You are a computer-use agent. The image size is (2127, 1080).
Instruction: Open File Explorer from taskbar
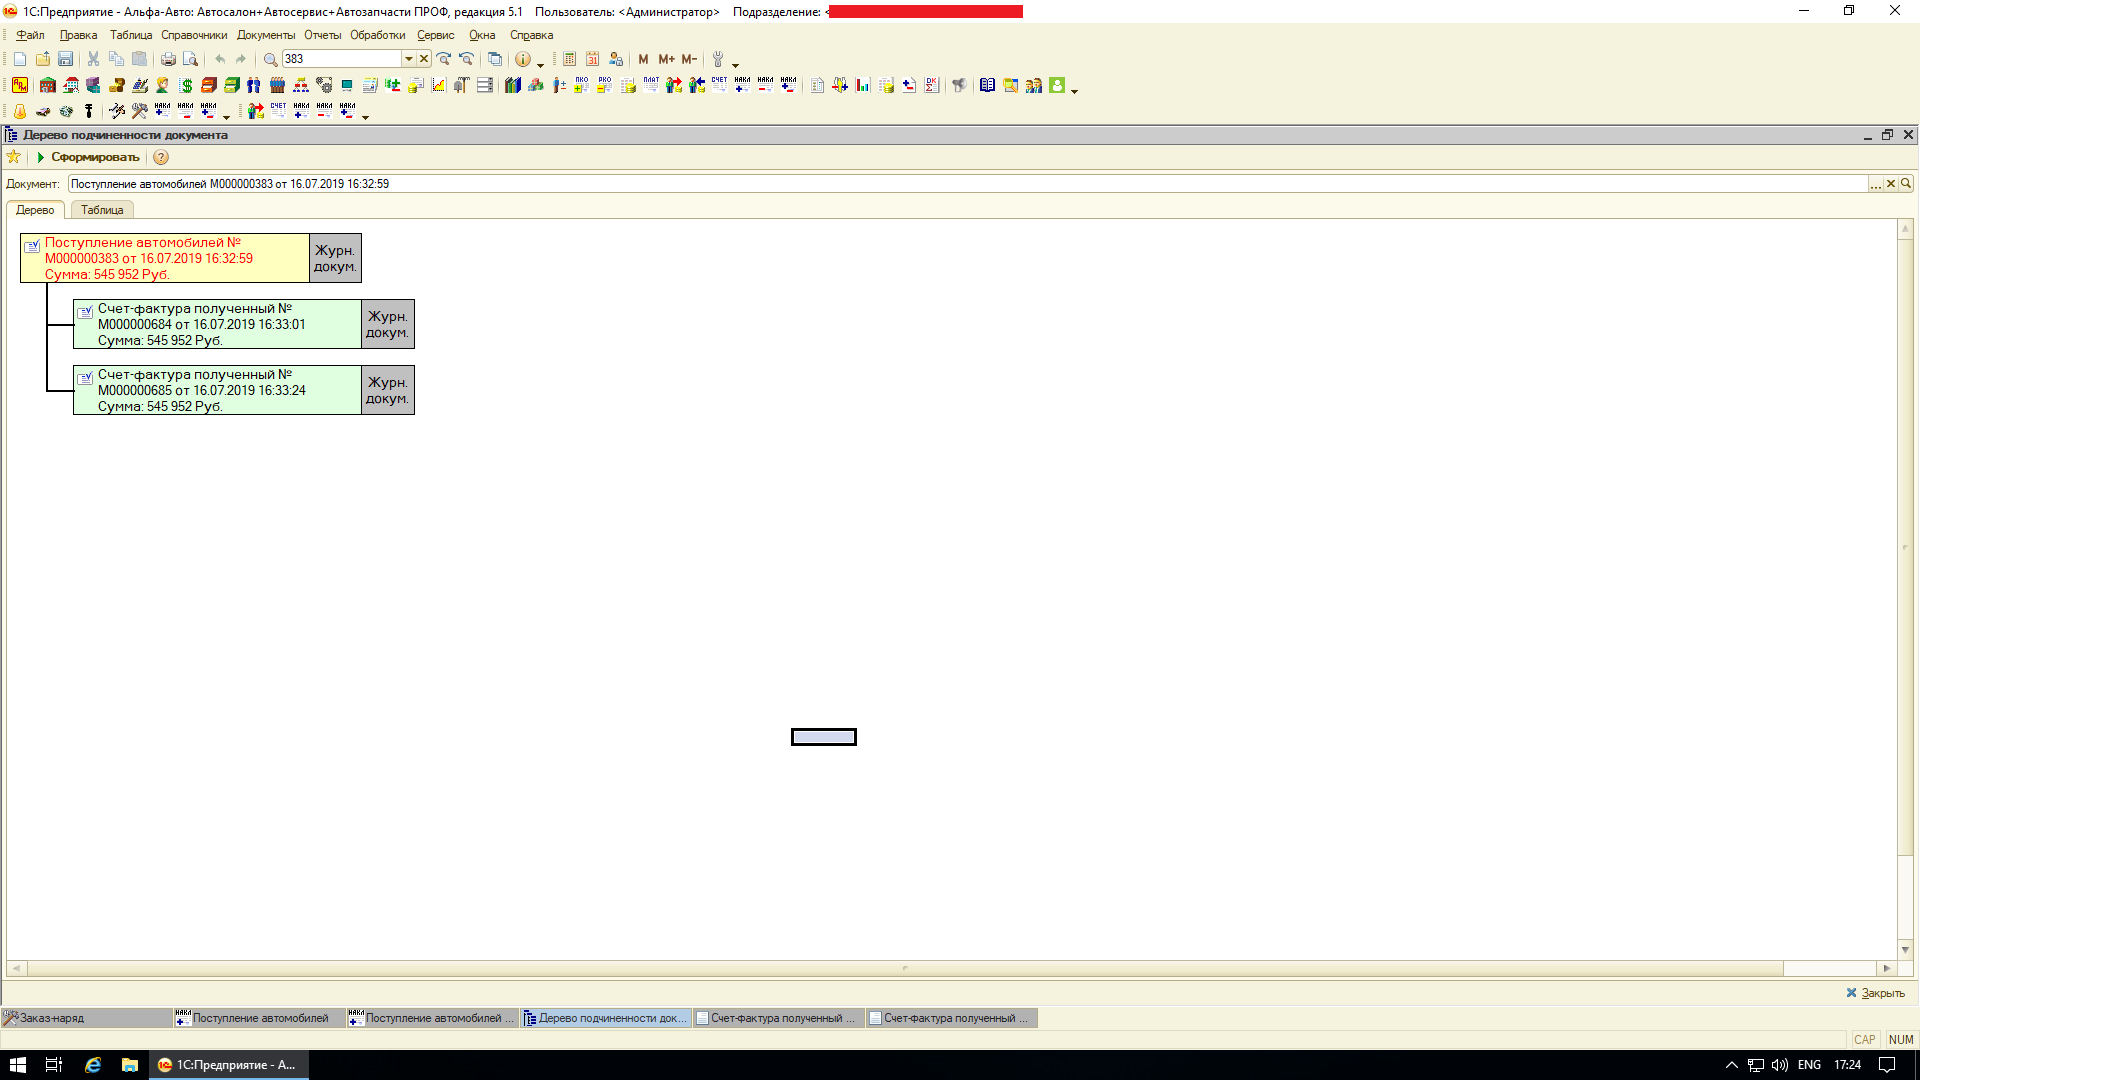point(130,1065)
